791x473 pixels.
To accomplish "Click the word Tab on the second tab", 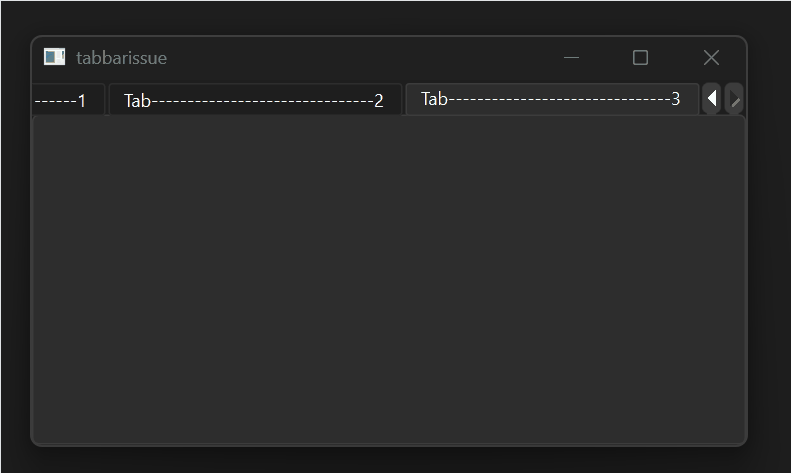I will point(137,101).
